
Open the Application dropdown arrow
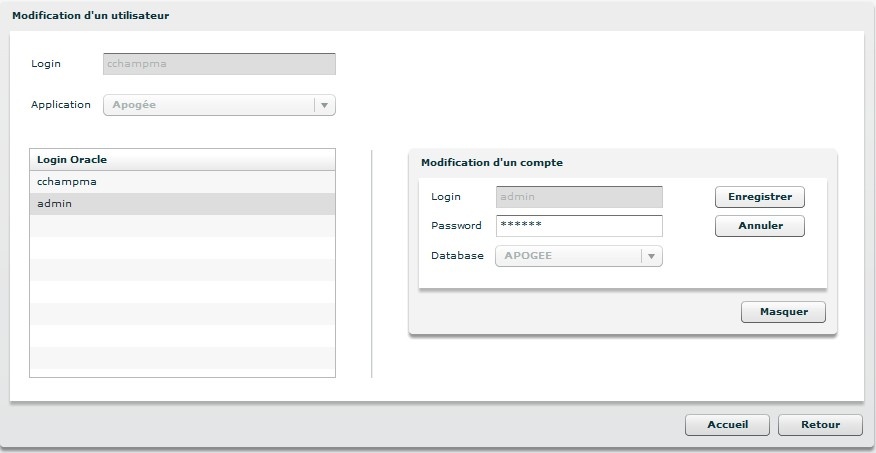click(324, 105)
